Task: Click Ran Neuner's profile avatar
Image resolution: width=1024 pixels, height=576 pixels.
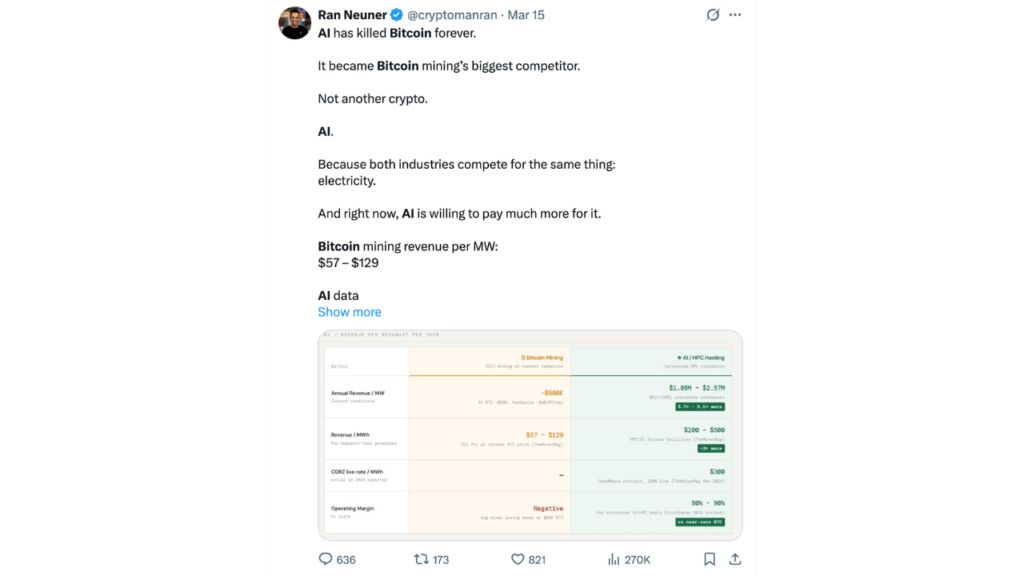Action: 295,22
